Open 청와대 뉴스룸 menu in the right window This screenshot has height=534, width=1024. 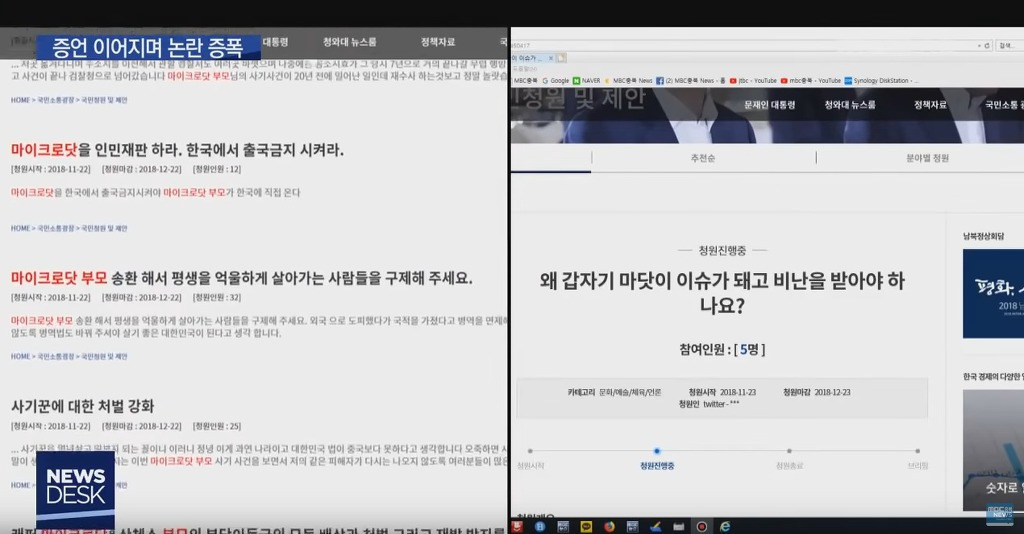tap(850, 104)
